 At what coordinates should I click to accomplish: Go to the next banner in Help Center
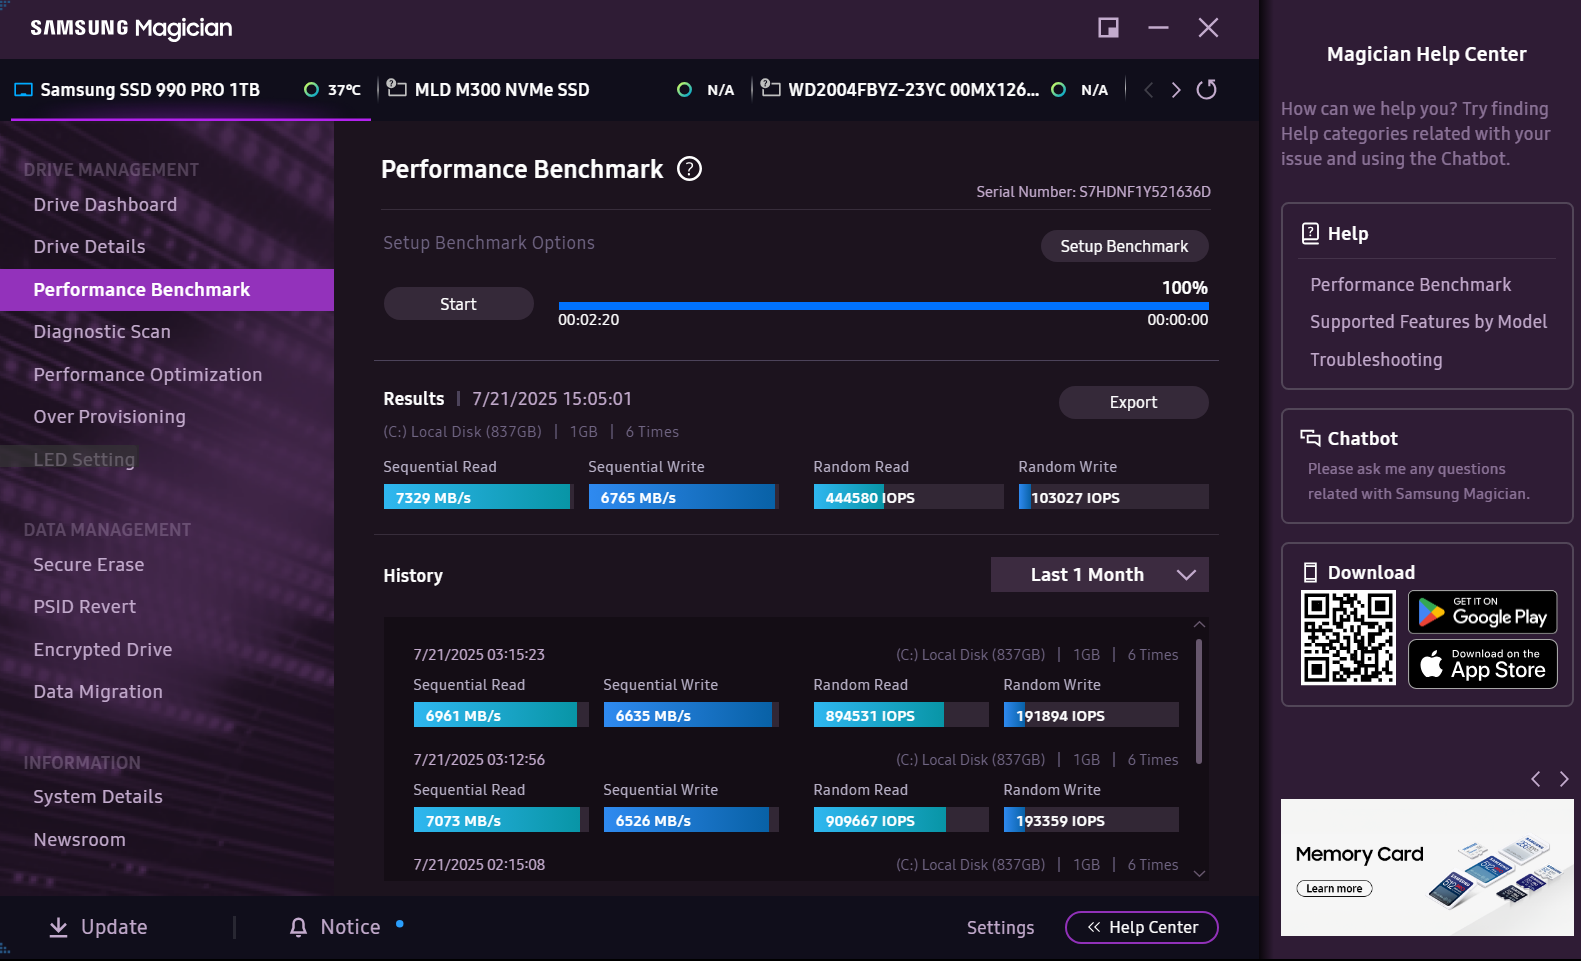[x=1564, y=779]
